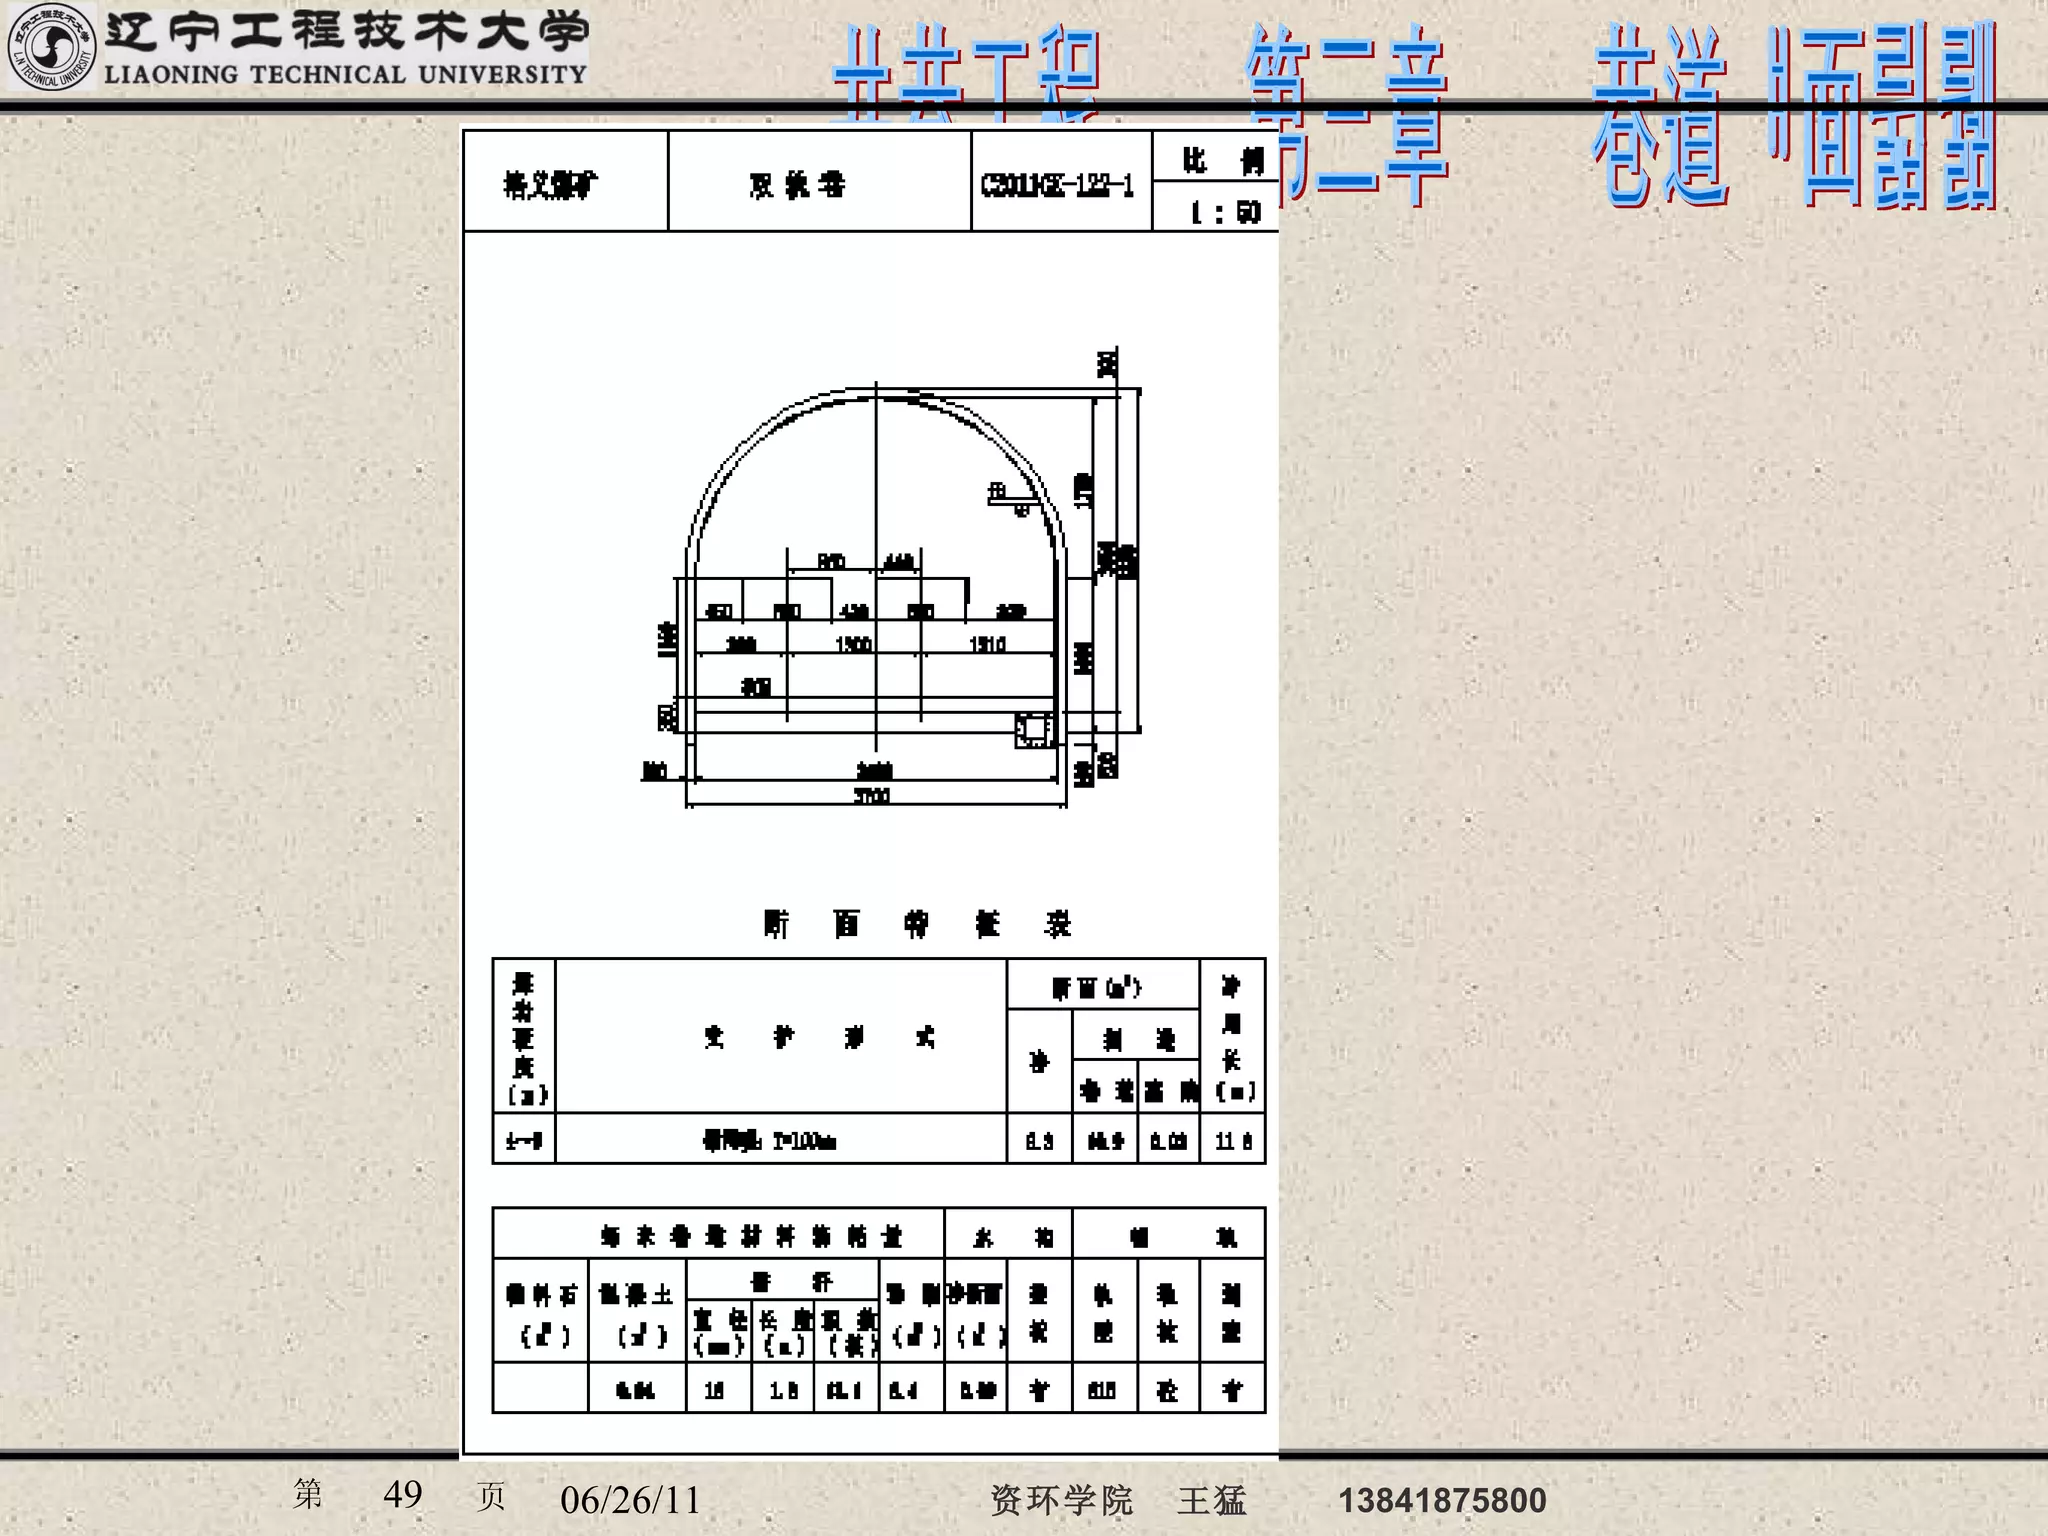Click the 资环学院 text in footer
This screenshot has height=1536, width=2048.
click(1061, 1500)
